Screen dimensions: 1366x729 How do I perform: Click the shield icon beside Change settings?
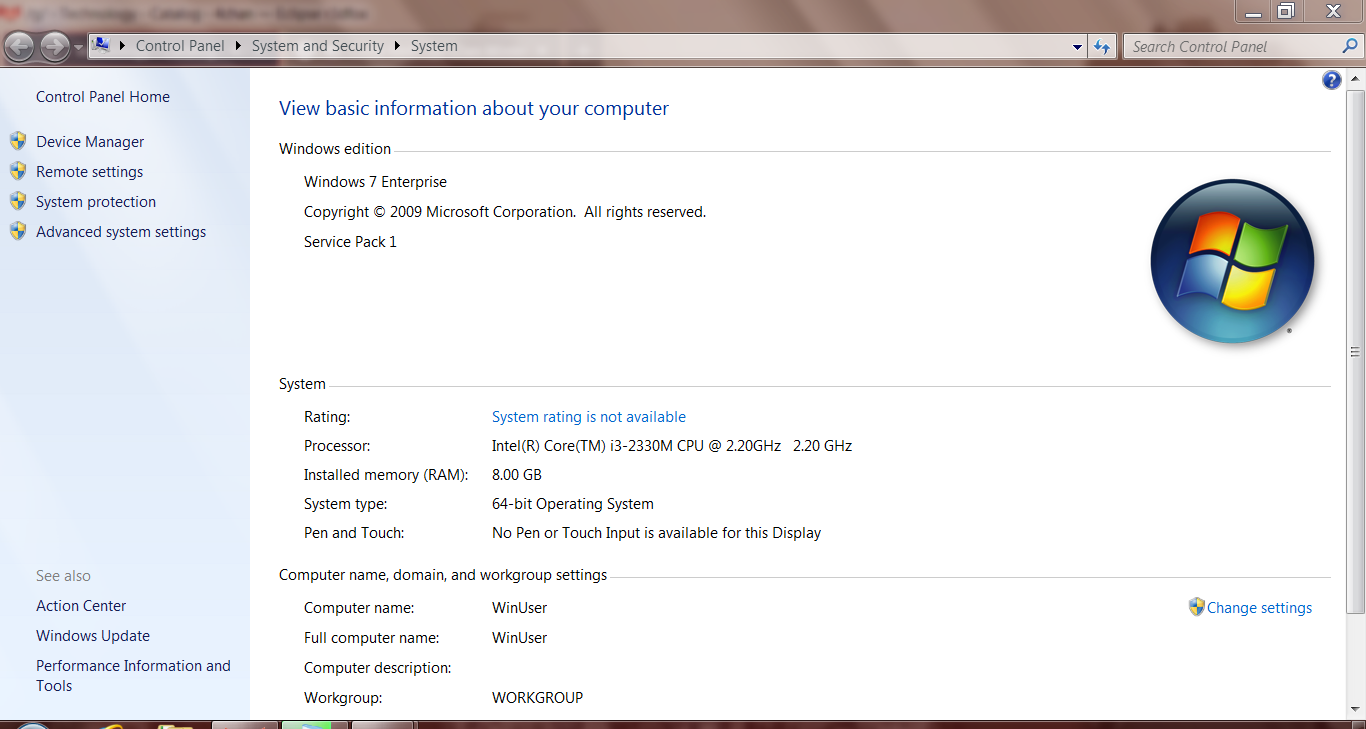coord(1197,607)
